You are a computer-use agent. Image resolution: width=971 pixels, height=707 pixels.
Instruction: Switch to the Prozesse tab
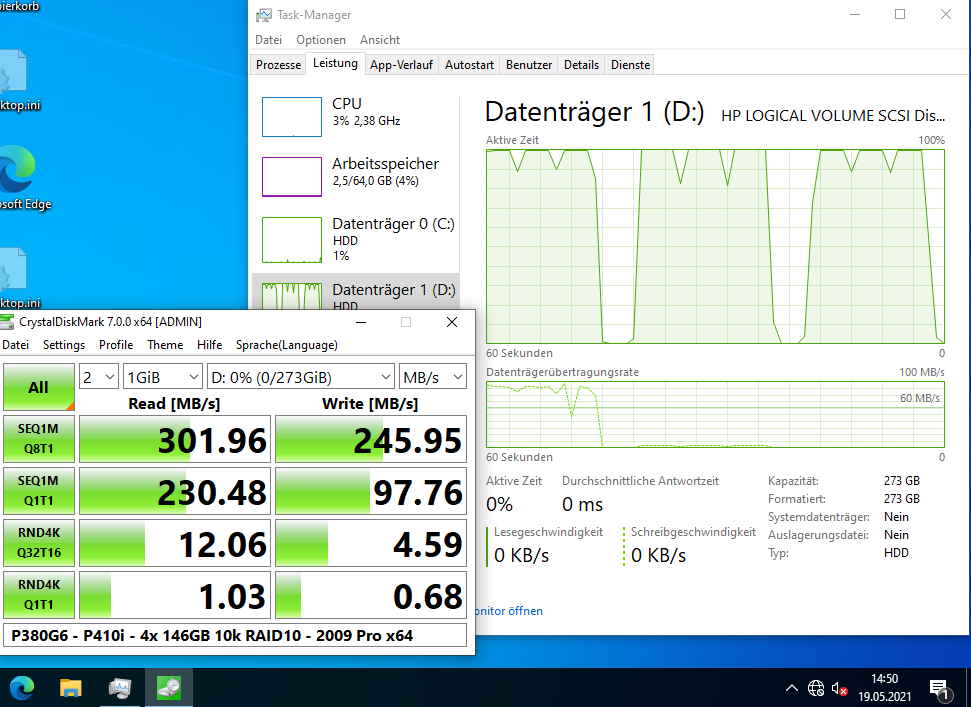(x=278, y=65)
